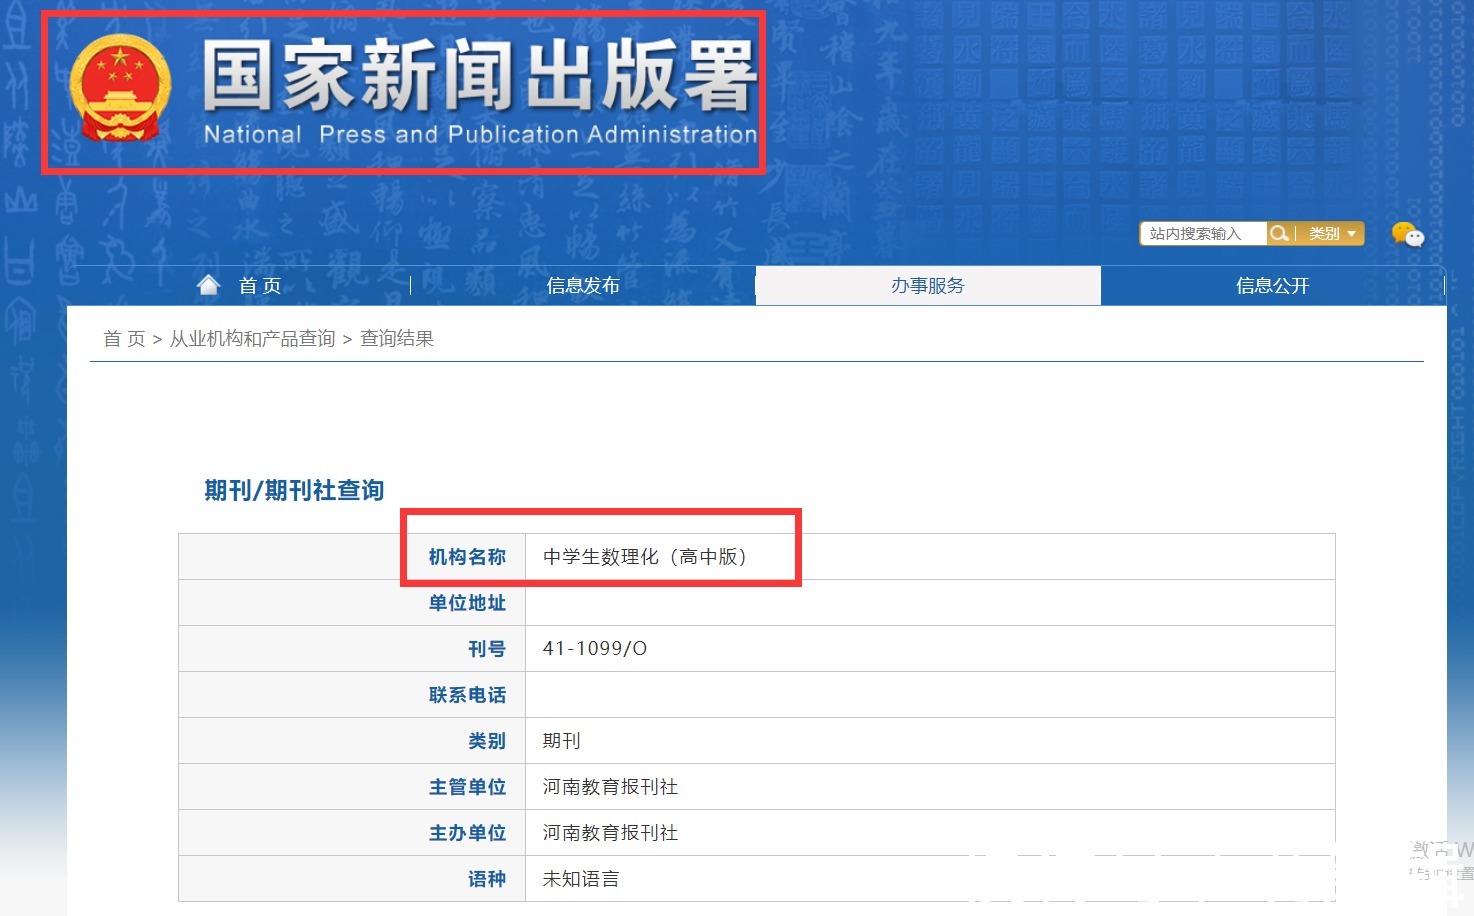Click the 查询结果 breadcrumb item

click(x=397, y=339)
